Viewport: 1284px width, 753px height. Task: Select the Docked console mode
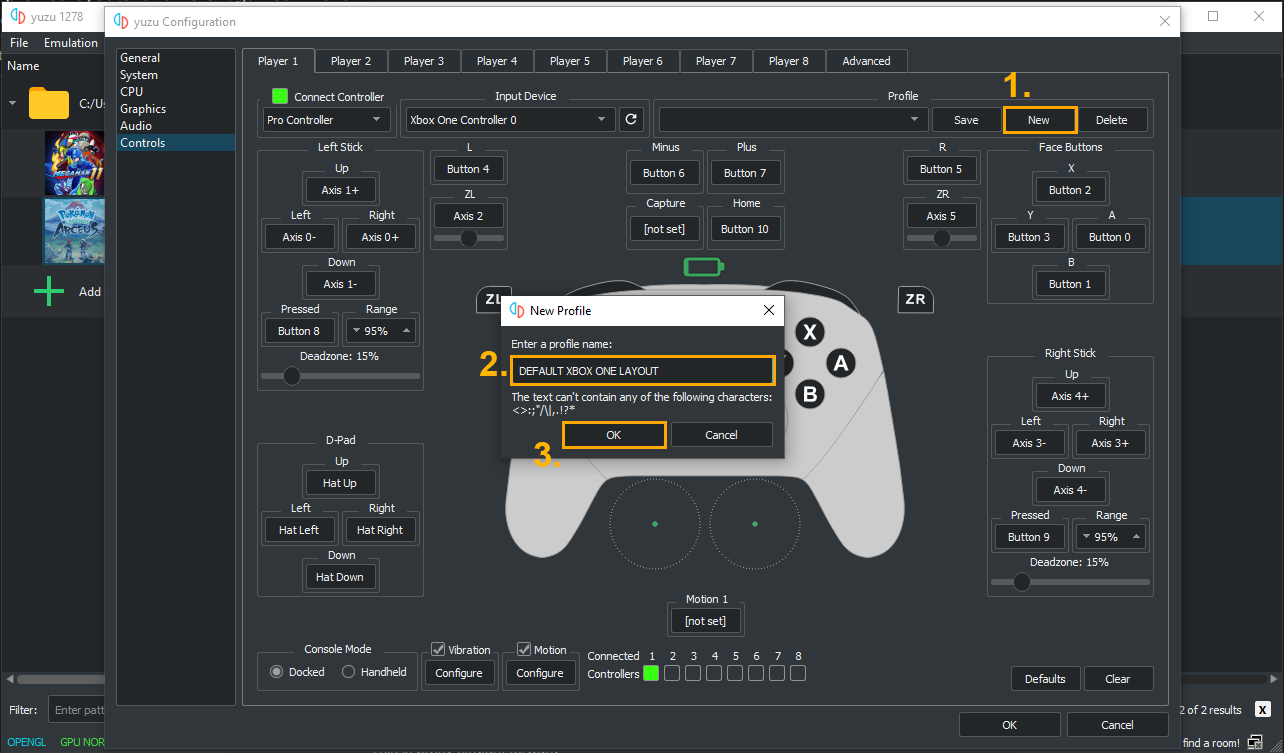(x=277, y=672)
